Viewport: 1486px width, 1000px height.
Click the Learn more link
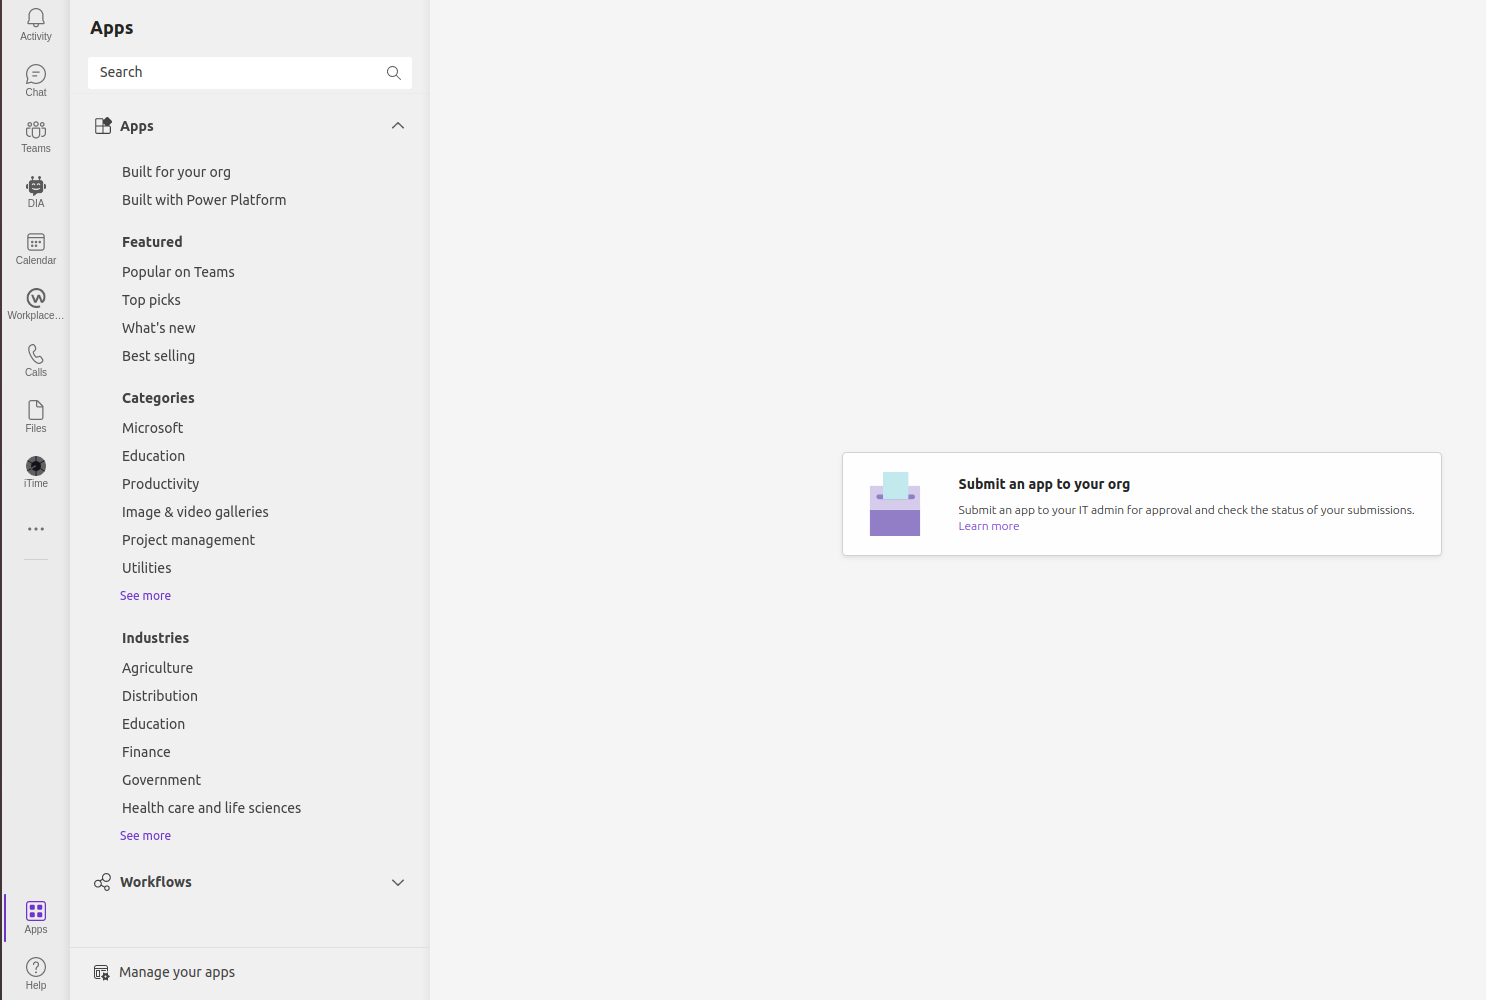pyautogui.click(x=988, y=526)
